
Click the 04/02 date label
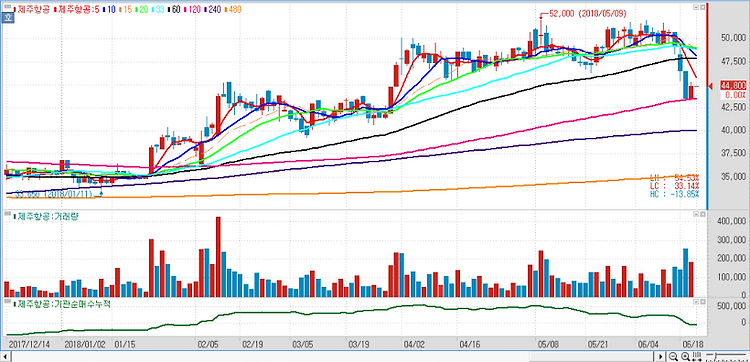click(x=414, y=344)
